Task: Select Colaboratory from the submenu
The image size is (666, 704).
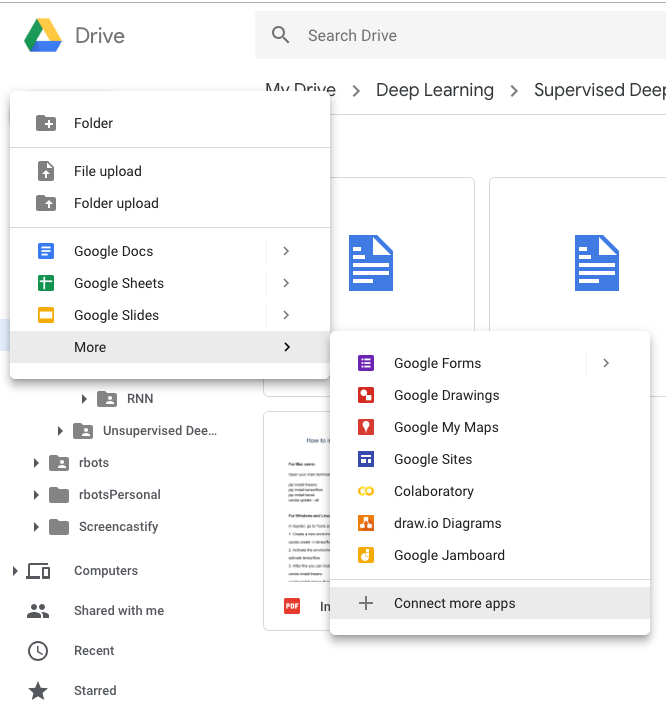Action: coord(490,491)
